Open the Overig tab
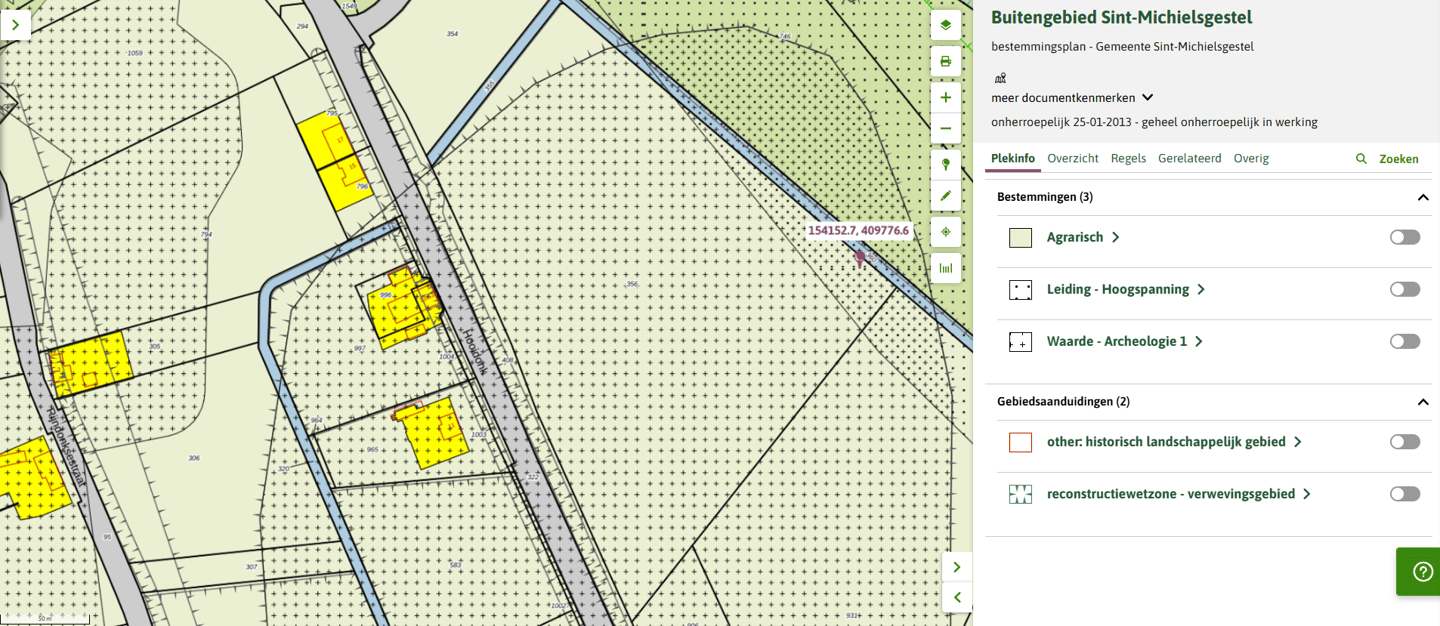Screen dimensions: 1440x626 pyautogui.click(x=1251, y=159)
